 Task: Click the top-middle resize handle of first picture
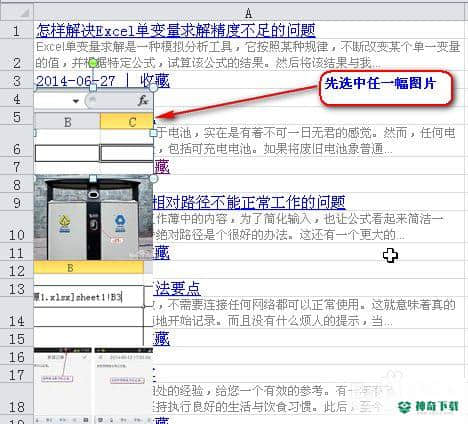click(93, 88)
